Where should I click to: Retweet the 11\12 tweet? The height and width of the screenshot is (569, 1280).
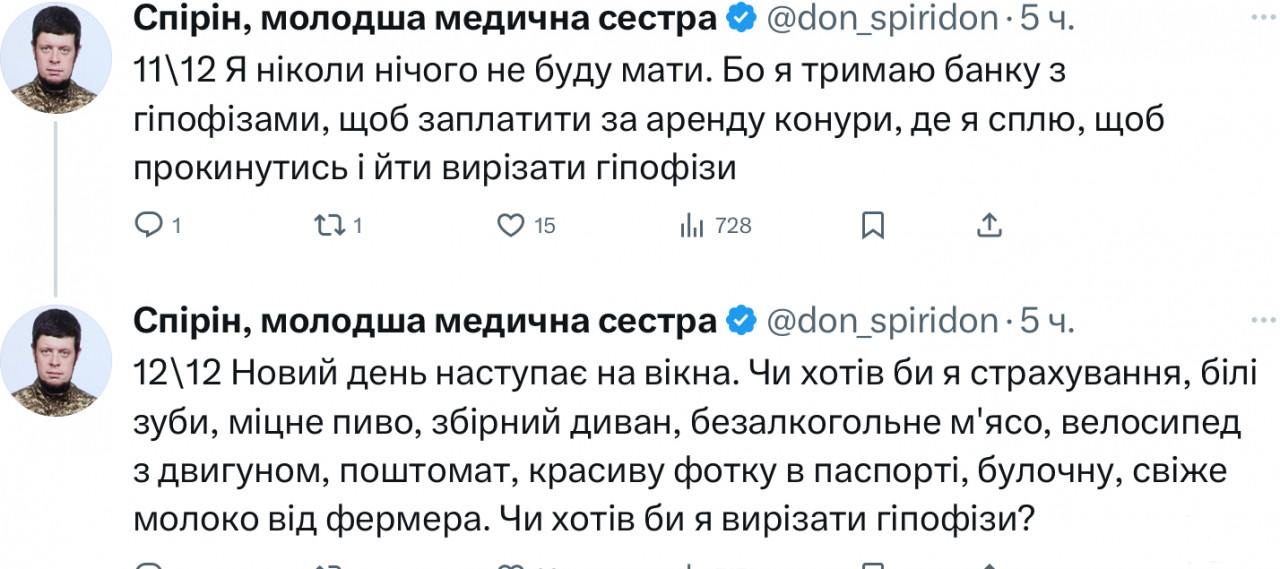coord(329,226)
